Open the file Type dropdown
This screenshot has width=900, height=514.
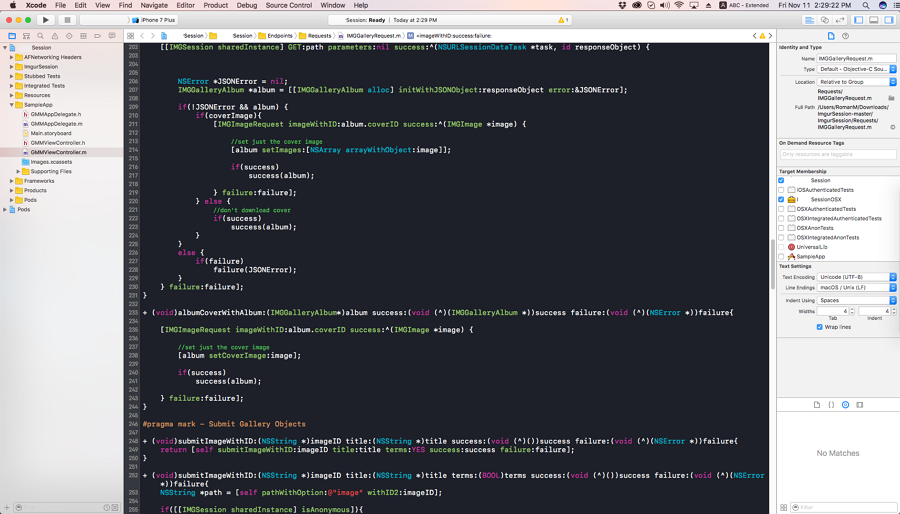click(856, 69)
